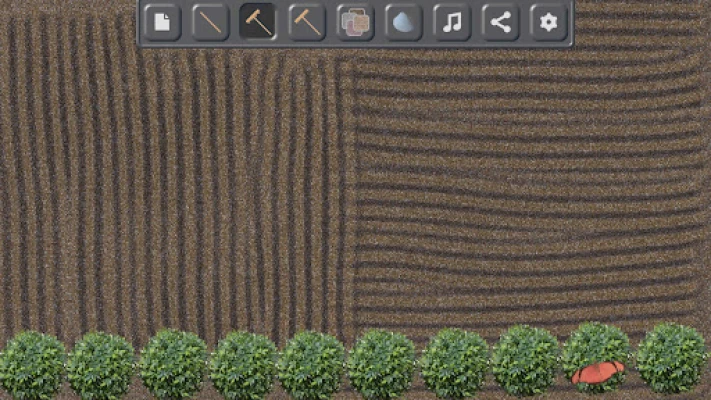The width and height of the screenshot is (711, 400).
Task: Choose the second, lighter rake tool
Action: [306, 22]
